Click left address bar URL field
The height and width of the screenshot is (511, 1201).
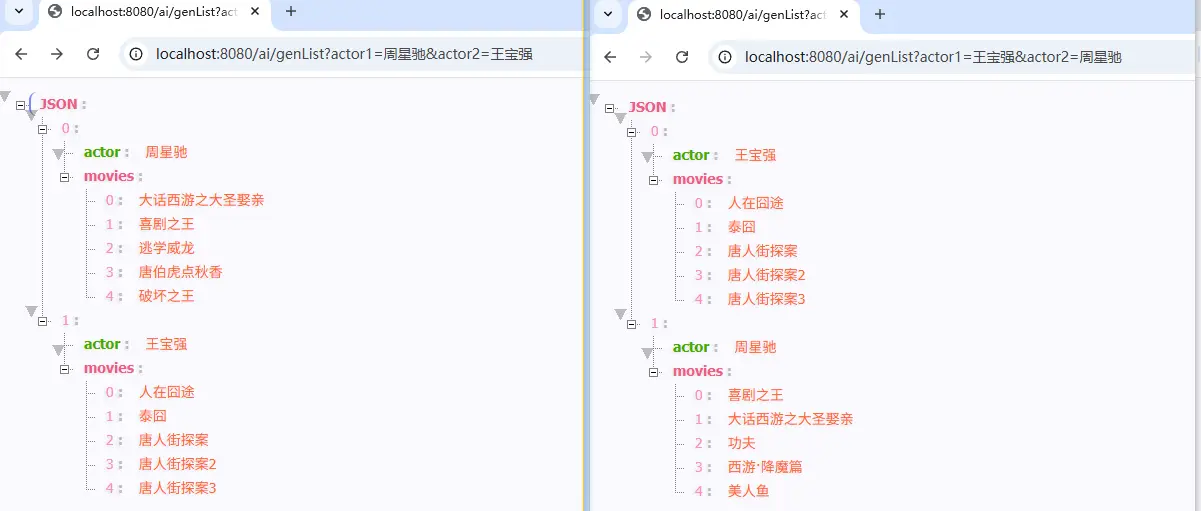345,54
